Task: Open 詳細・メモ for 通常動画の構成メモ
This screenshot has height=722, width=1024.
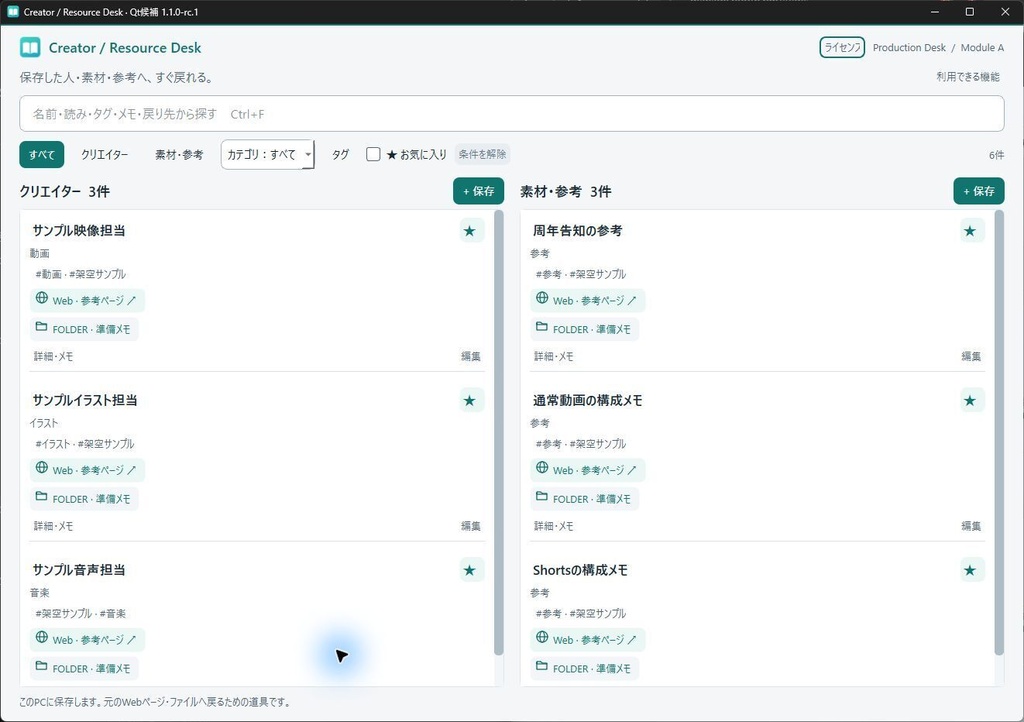Action: pos(554,526)
